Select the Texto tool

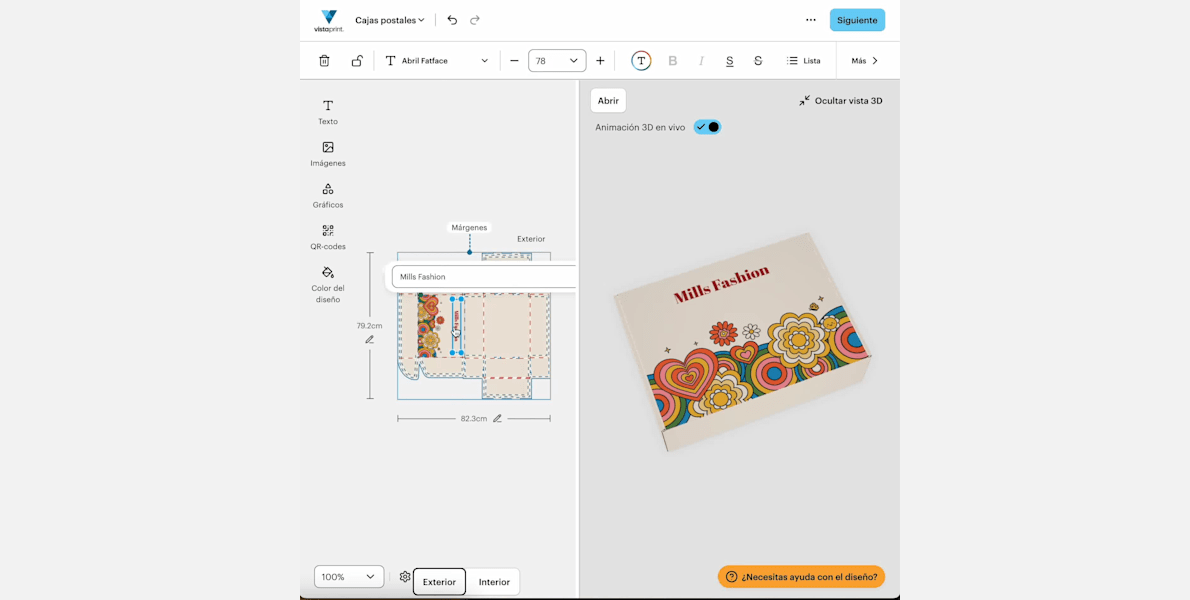(x=328, y=112)
